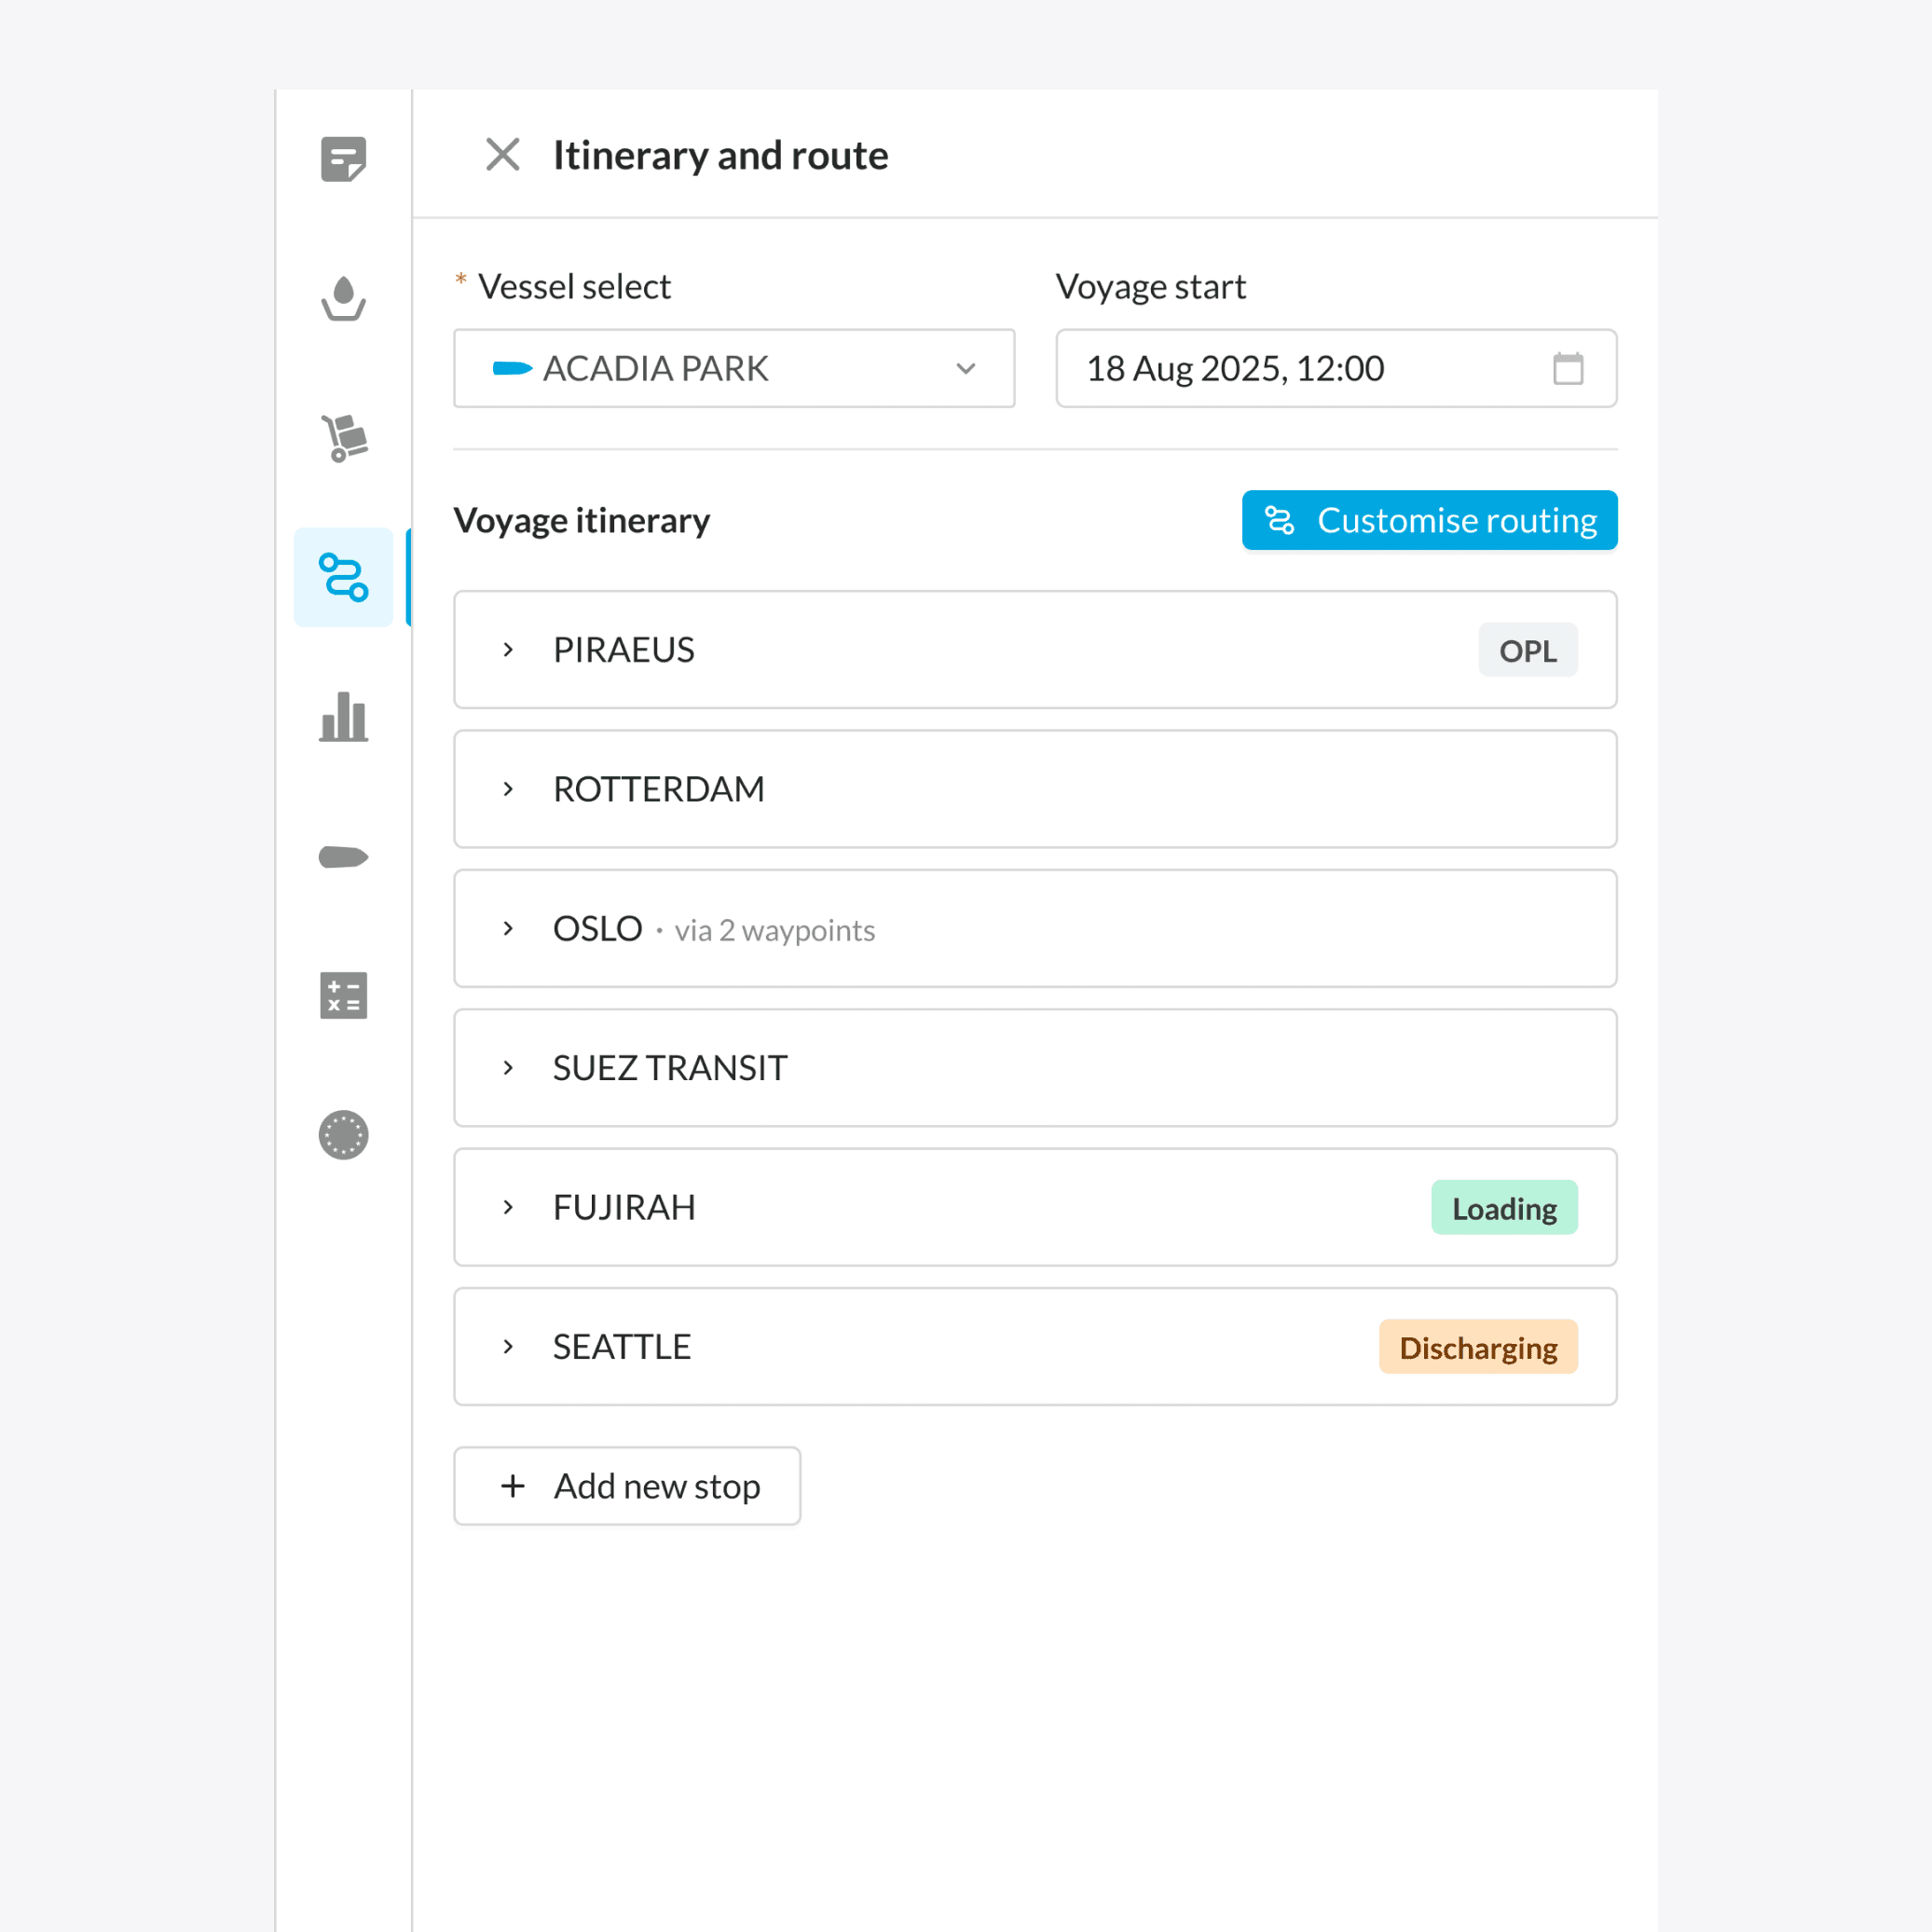Open the calculator sidebar icon
Screen dimensions: 1932x1932
coord(343,995)
